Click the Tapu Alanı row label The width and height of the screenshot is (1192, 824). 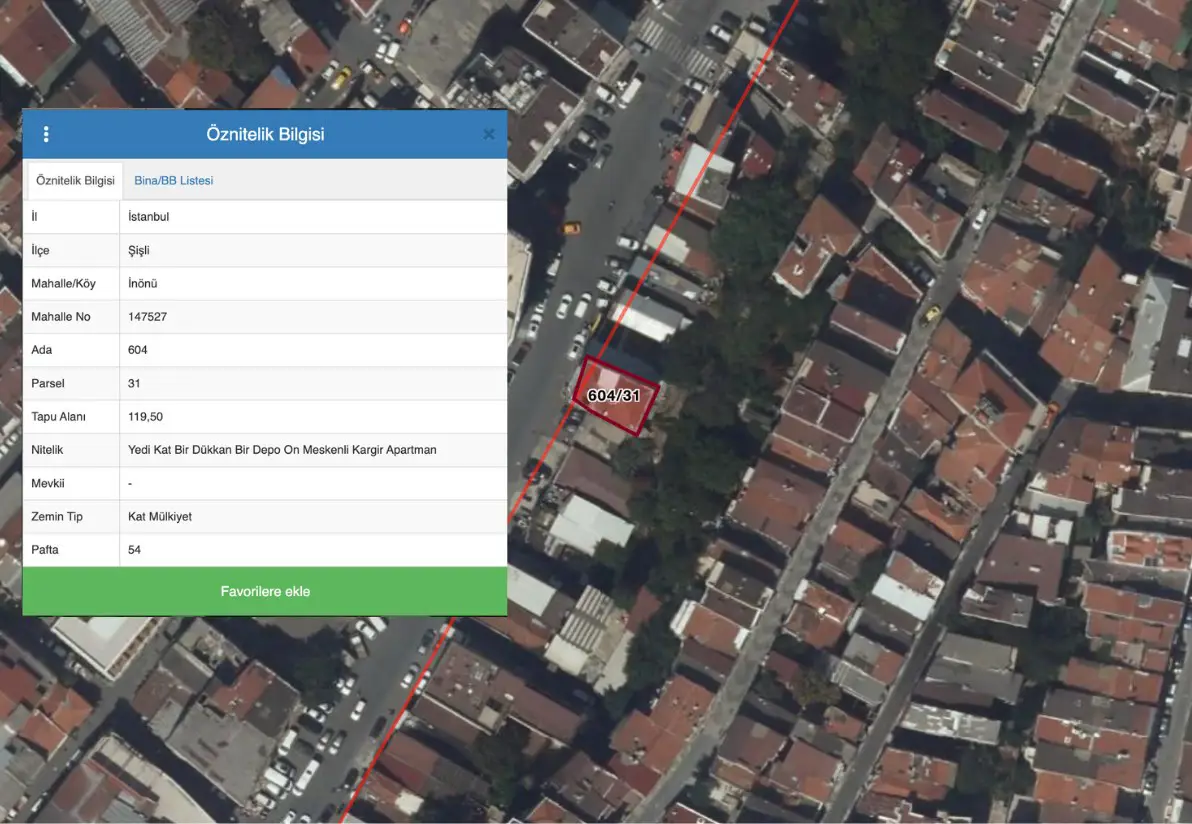click(x=59, y=417)
